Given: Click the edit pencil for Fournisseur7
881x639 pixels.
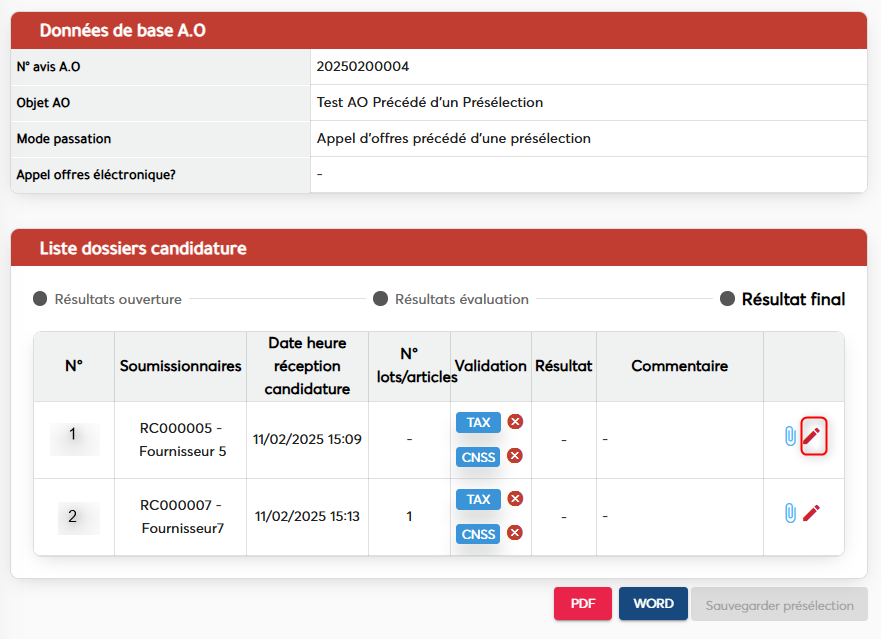Looking at the screenshot, I should (x=811, y=513).
